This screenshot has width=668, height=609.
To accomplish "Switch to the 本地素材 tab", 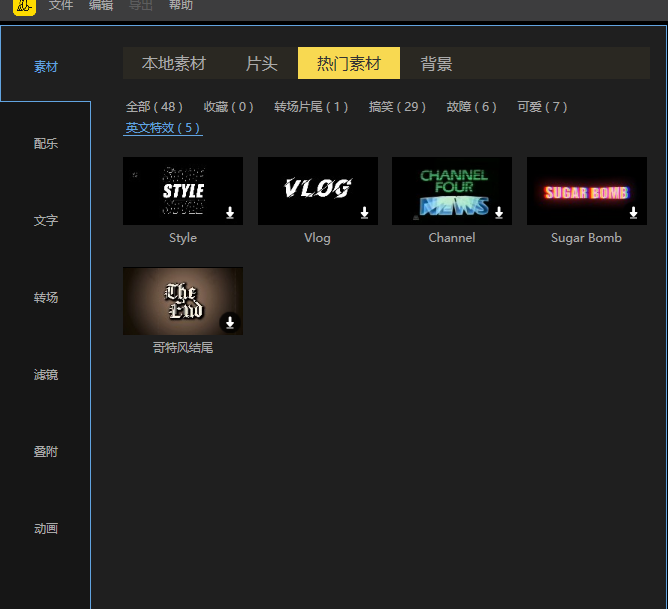I will [174, 63].
